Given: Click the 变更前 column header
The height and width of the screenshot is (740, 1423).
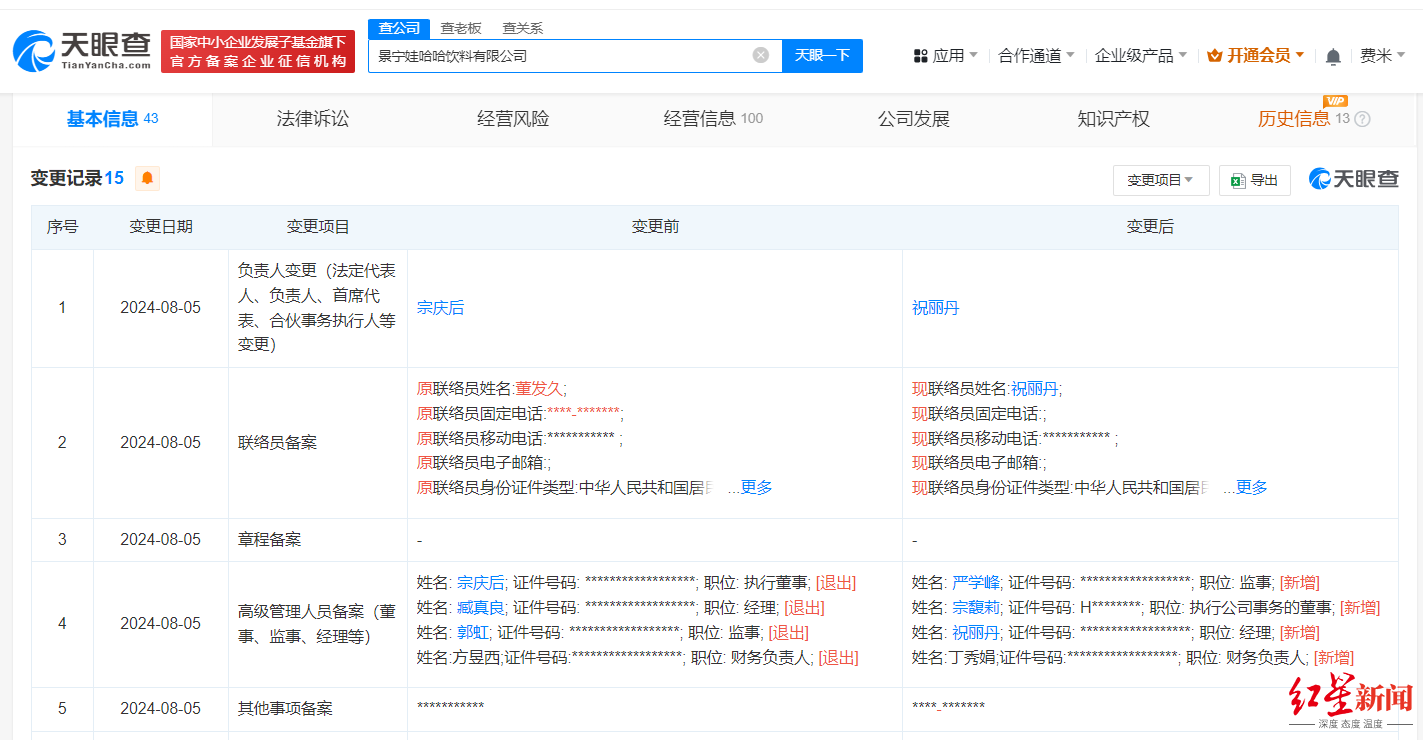Looking at the screenshot, I should (655, 227).
